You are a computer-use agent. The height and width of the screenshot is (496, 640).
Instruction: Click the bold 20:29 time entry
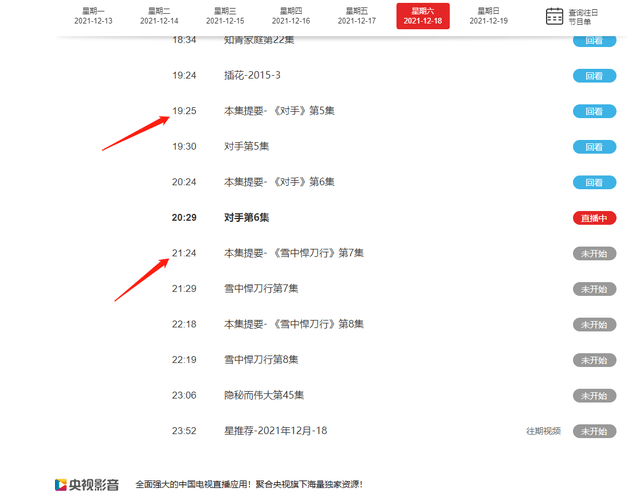click(184, 217)
